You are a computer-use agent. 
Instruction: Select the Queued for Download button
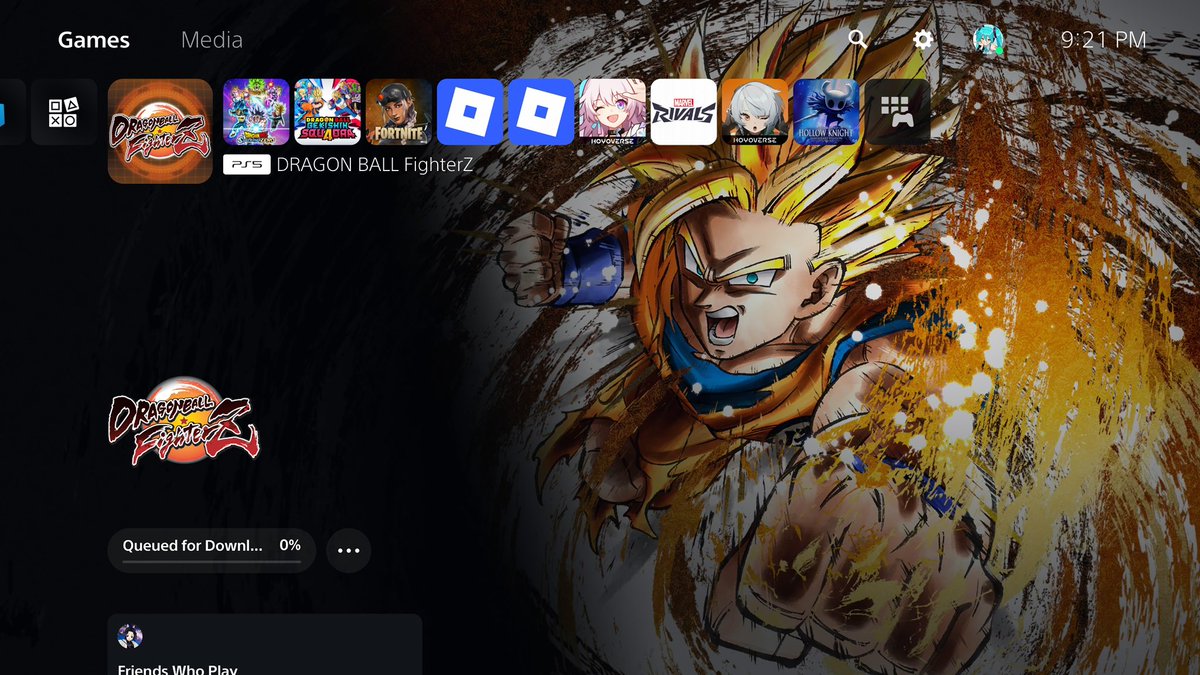[212, 550]
